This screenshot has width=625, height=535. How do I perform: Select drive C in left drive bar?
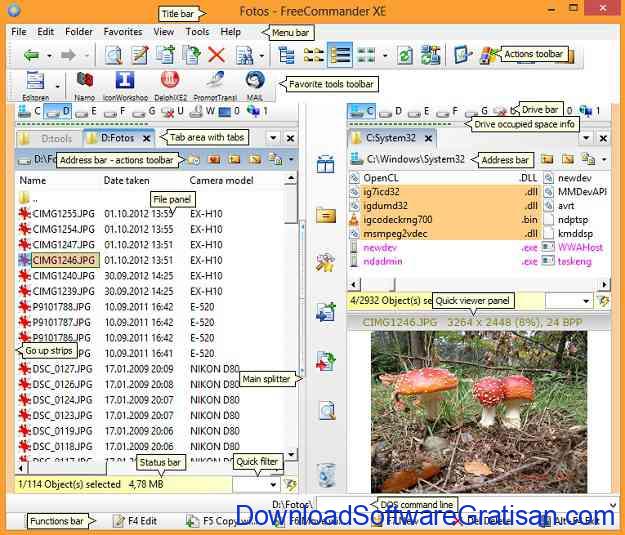(29, 111)
